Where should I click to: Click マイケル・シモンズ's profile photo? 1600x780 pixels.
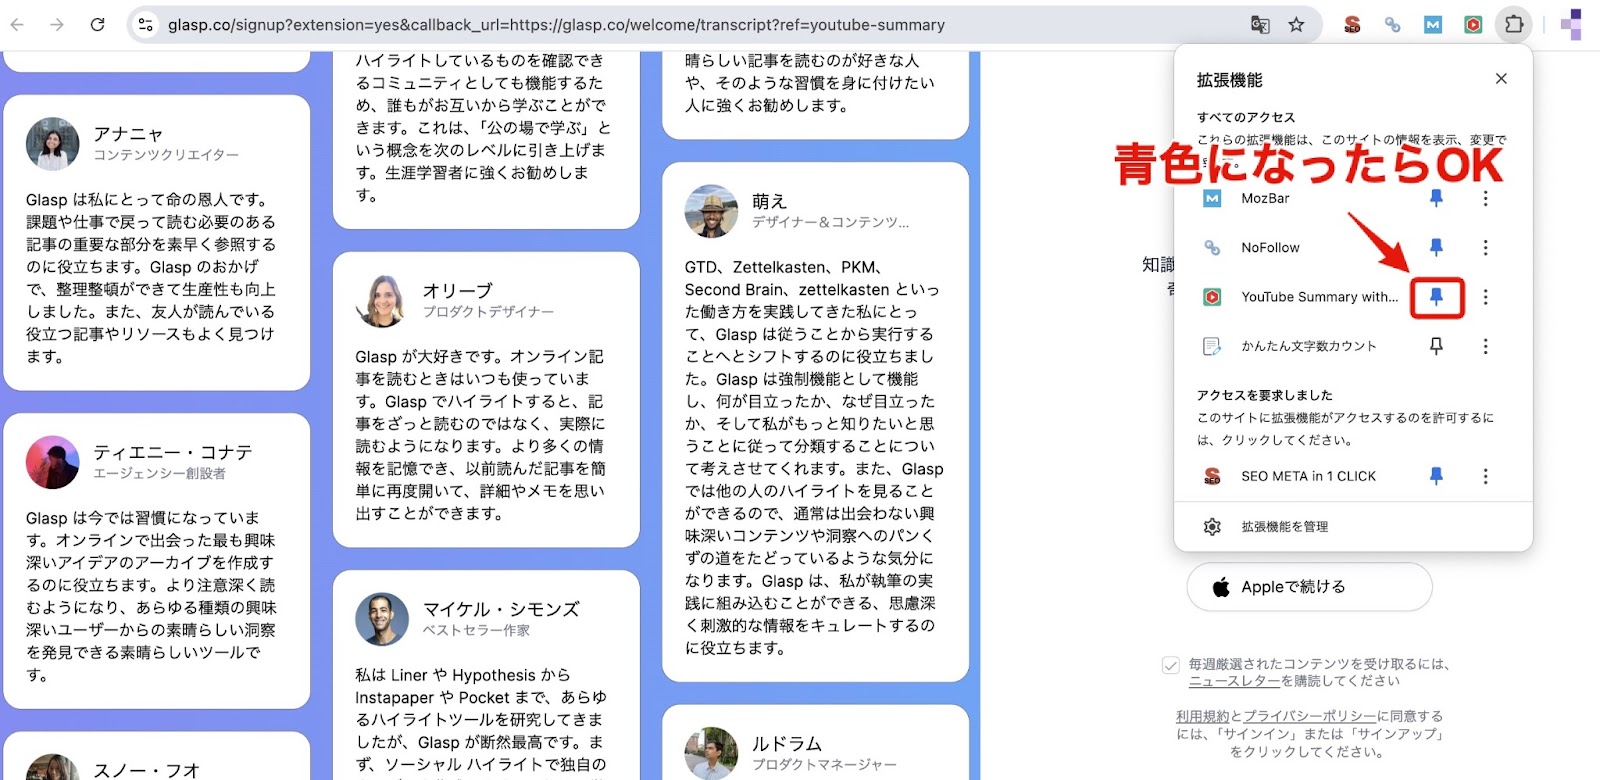click(382, 618)
